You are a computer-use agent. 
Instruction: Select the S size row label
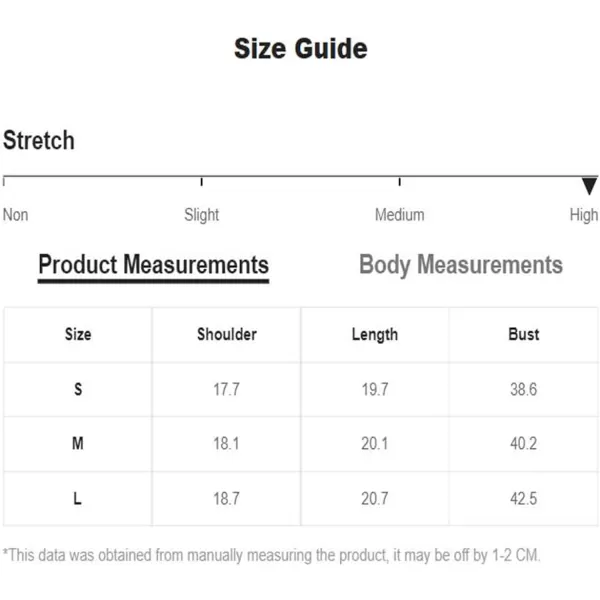(x=78, y=390)
